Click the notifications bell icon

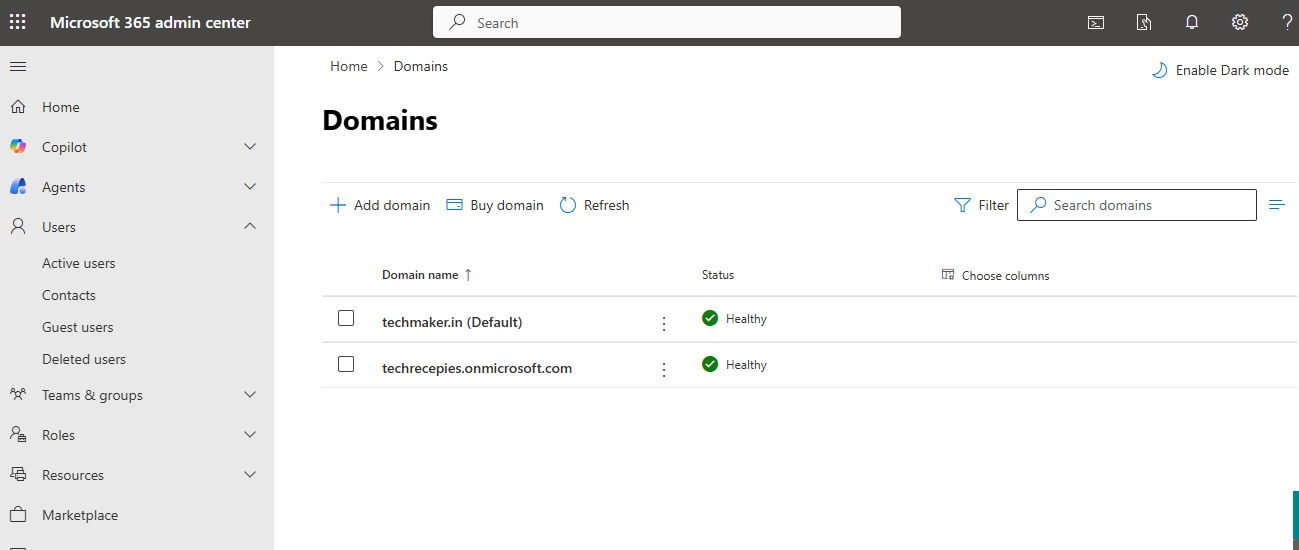pyautogui.click(x=1192, y=22)
